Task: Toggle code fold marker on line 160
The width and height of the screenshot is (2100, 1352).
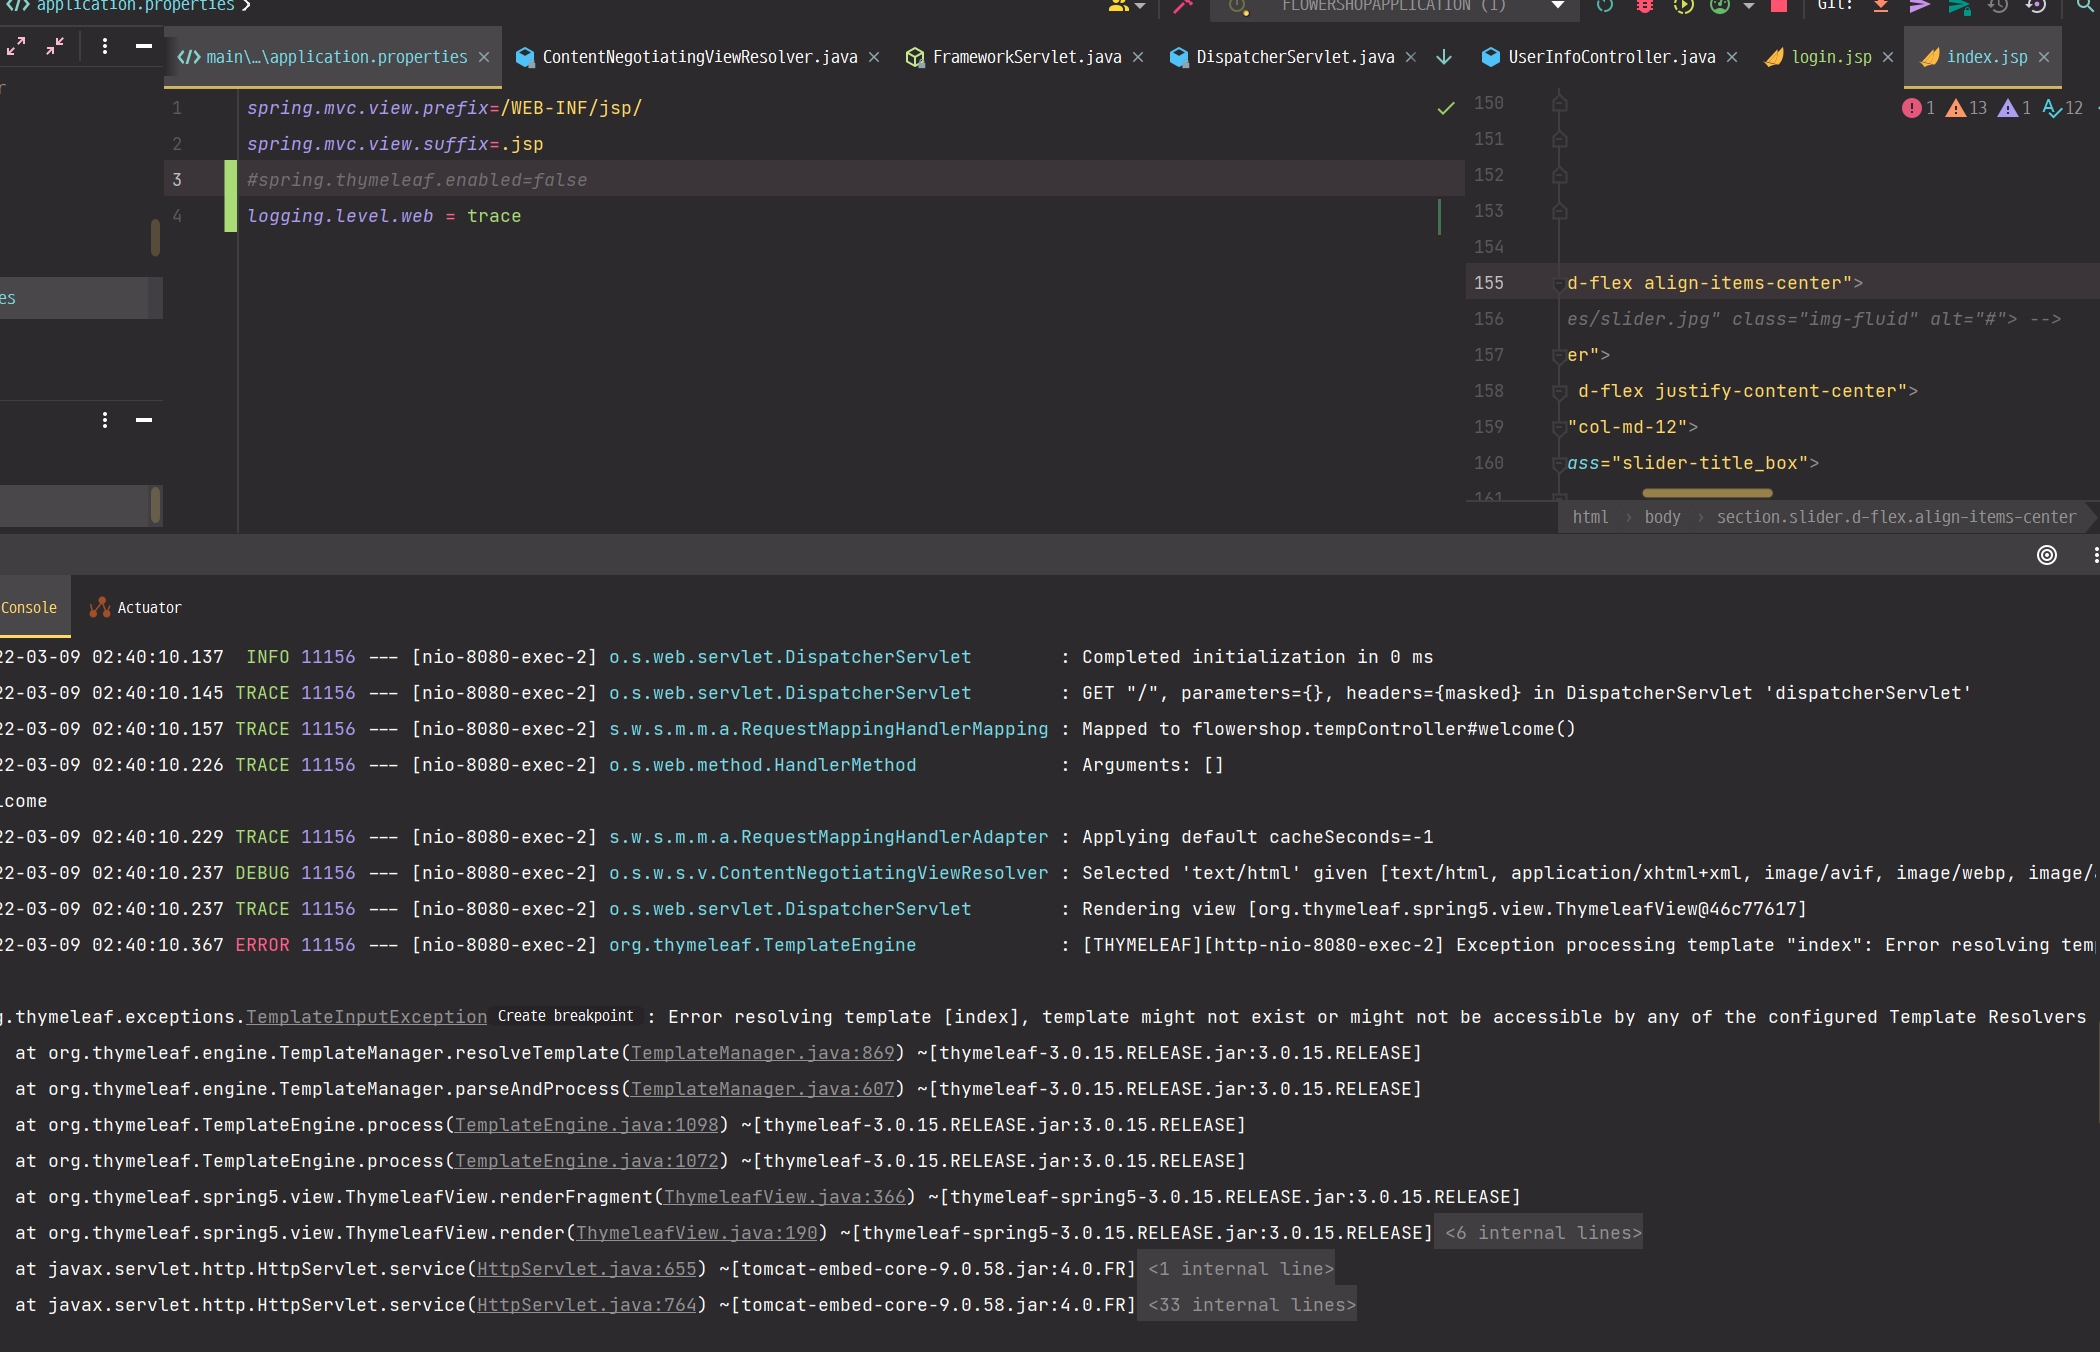Action: coord(1558,464)
